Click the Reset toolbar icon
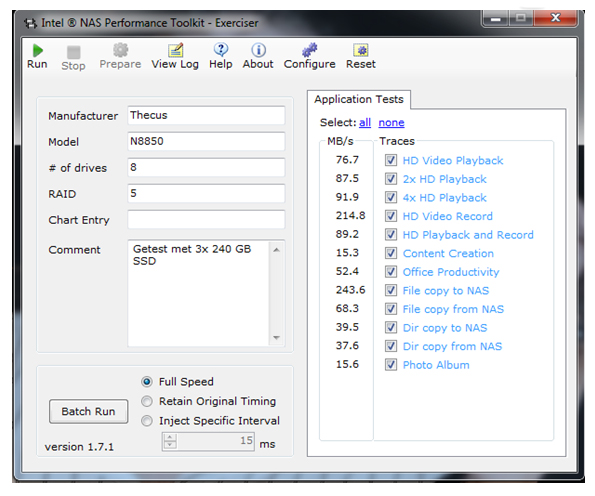Image resolution: width=595 pixels, height=496 pixels. 361,50
